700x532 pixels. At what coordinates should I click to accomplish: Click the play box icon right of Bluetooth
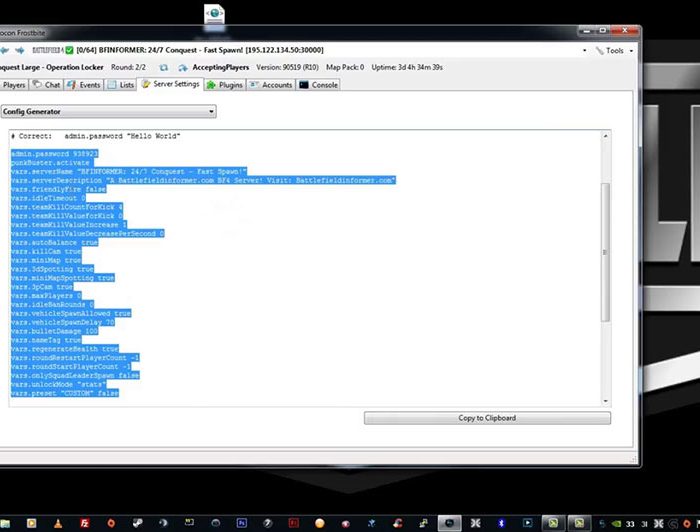pyautogui.click(x=527, y=523)
